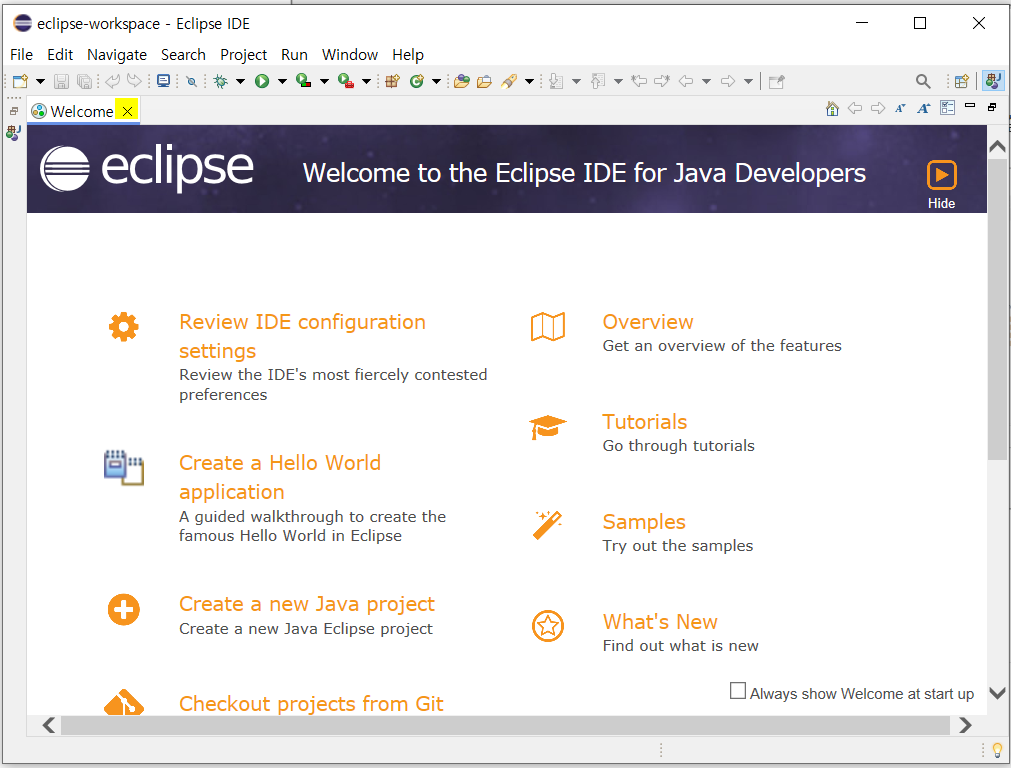This screenshot has height=768, width=1011.
Task: Expand the External Tools dropdown arrow
Action: pos(366,81)
